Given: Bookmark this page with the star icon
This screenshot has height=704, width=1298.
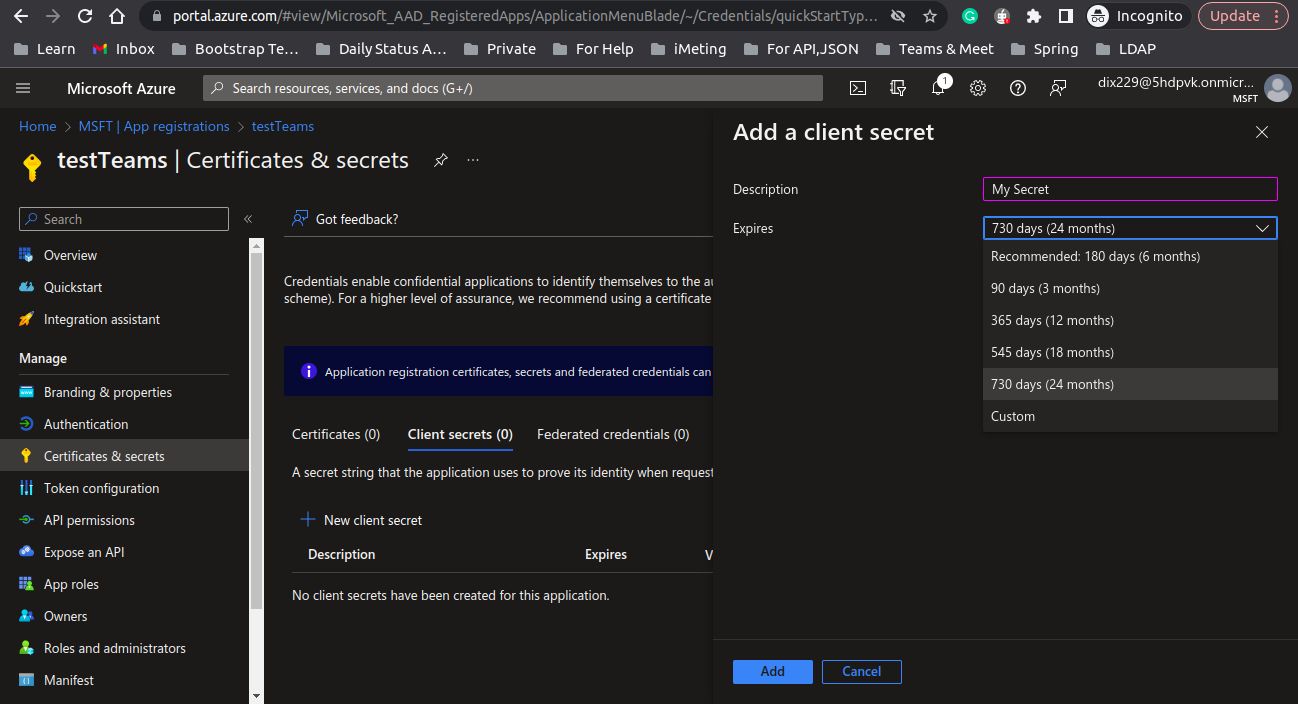Looking at the screenshot, I should coord(930,16).
